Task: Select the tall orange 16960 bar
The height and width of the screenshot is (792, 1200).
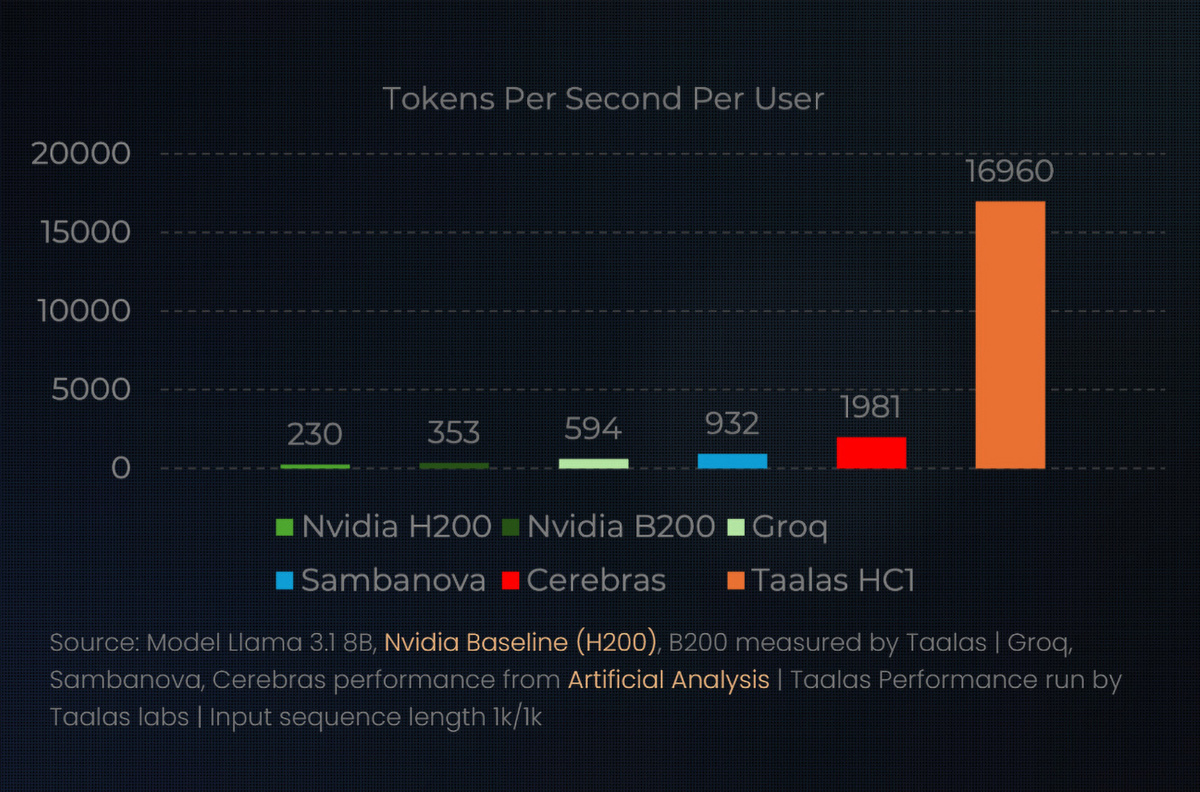Action: 1010,335
